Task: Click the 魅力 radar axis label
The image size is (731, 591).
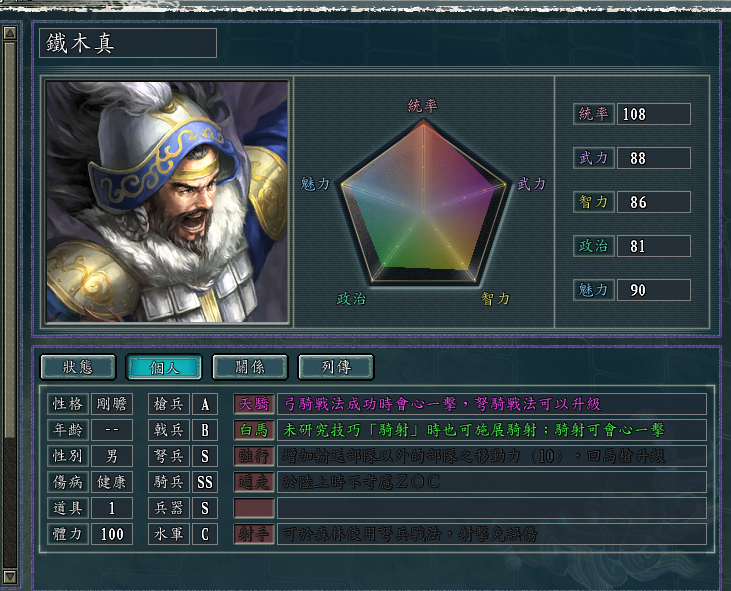Action: click(315, 184)
